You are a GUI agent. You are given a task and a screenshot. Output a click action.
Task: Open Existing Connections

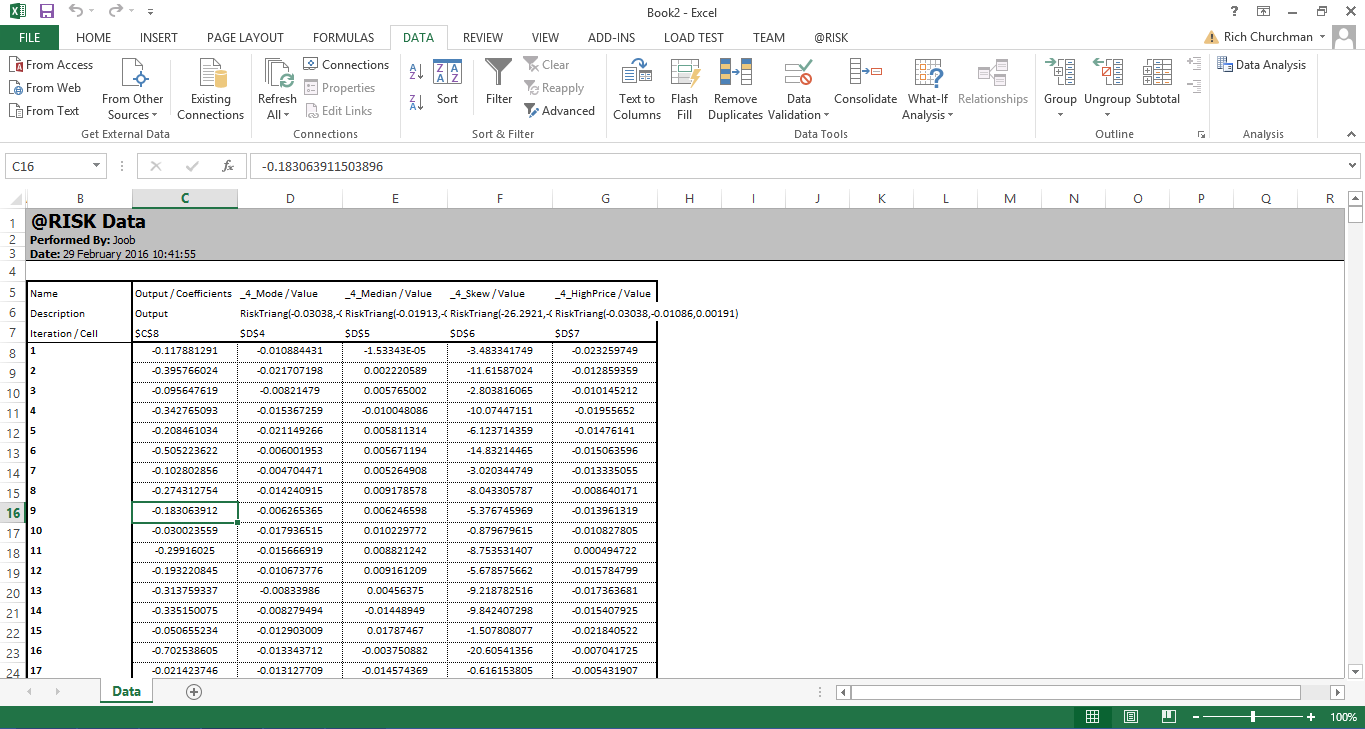[x=211, y=90]
